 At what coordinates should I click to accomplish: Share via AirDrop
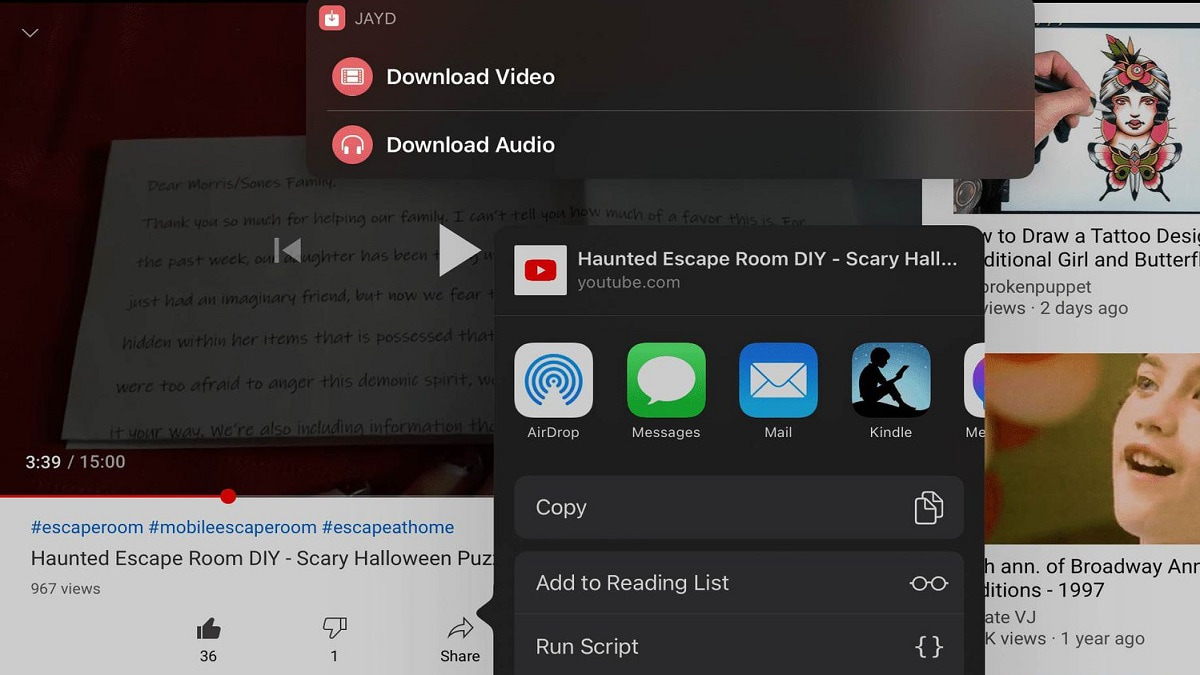click(x=553, y=380)
